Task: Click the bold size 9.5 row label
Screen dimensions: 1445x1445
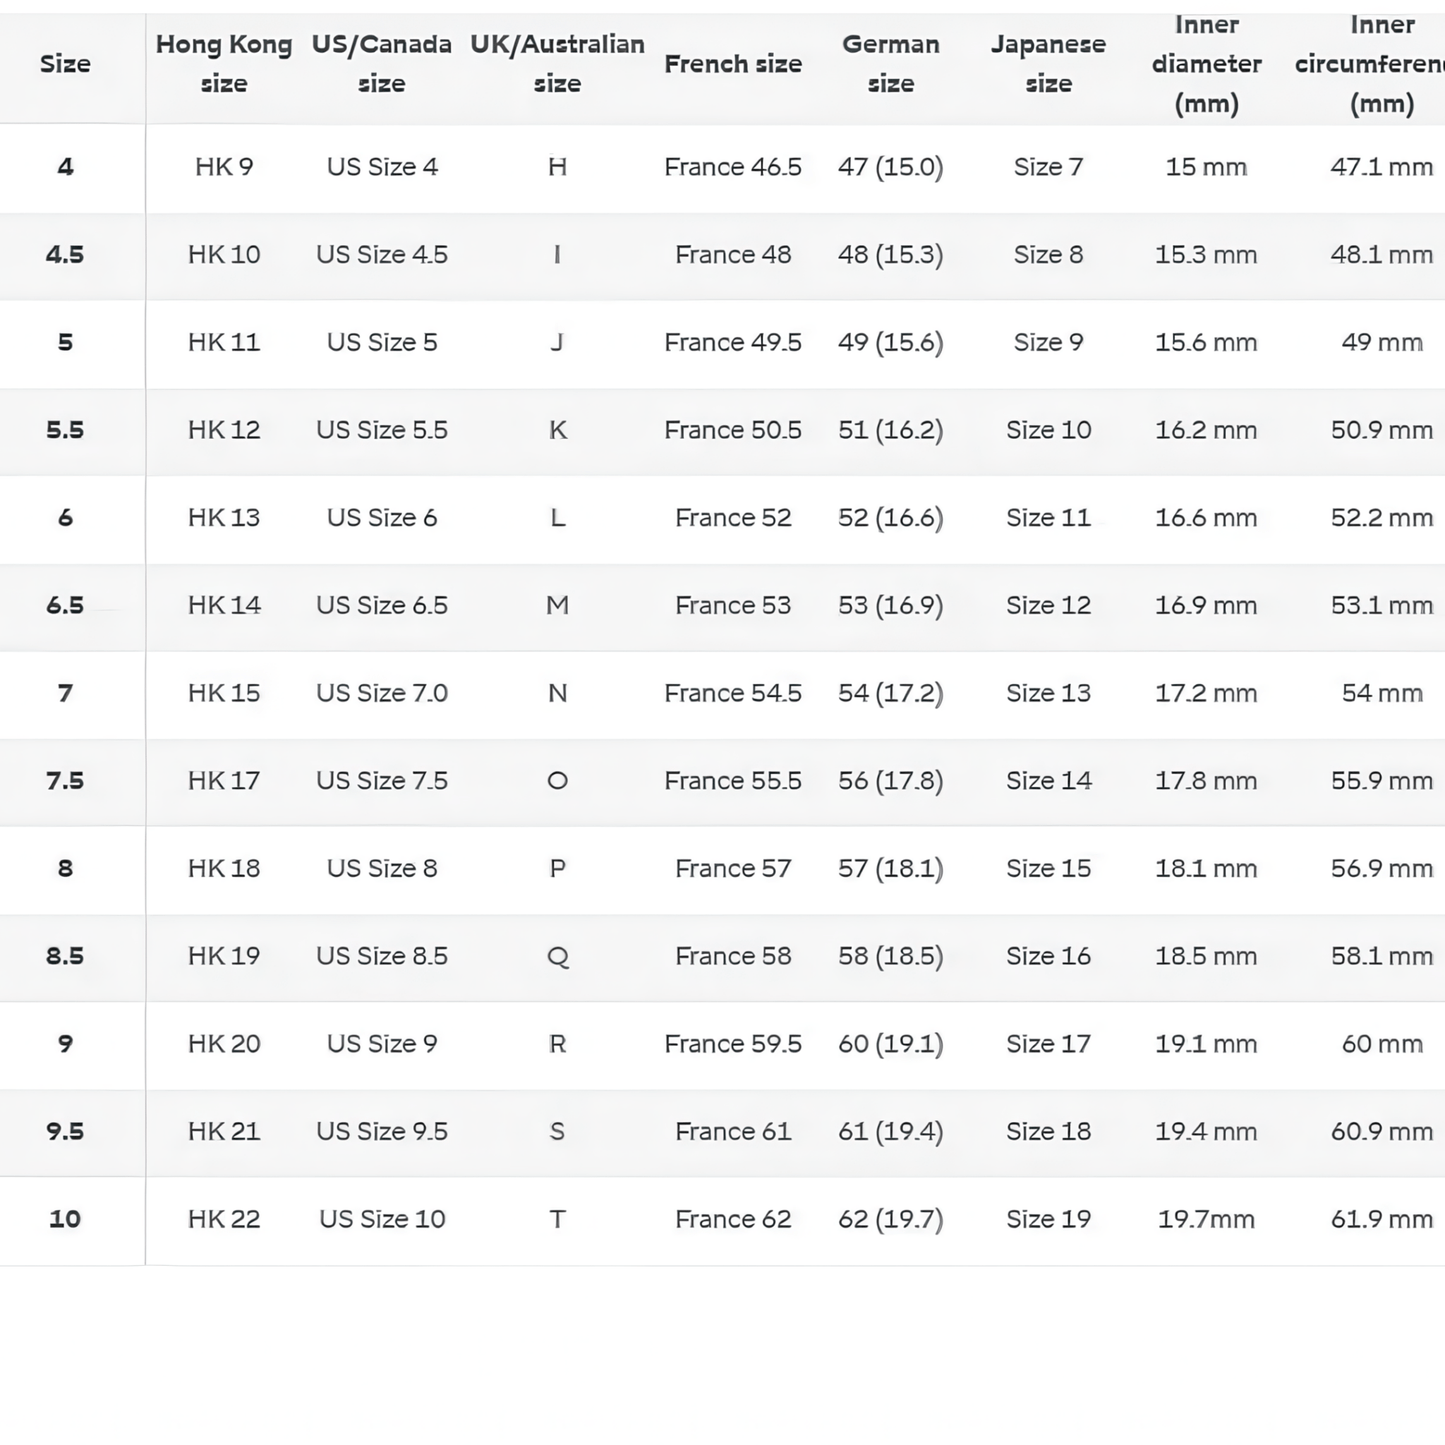Action: point(65,1132)
